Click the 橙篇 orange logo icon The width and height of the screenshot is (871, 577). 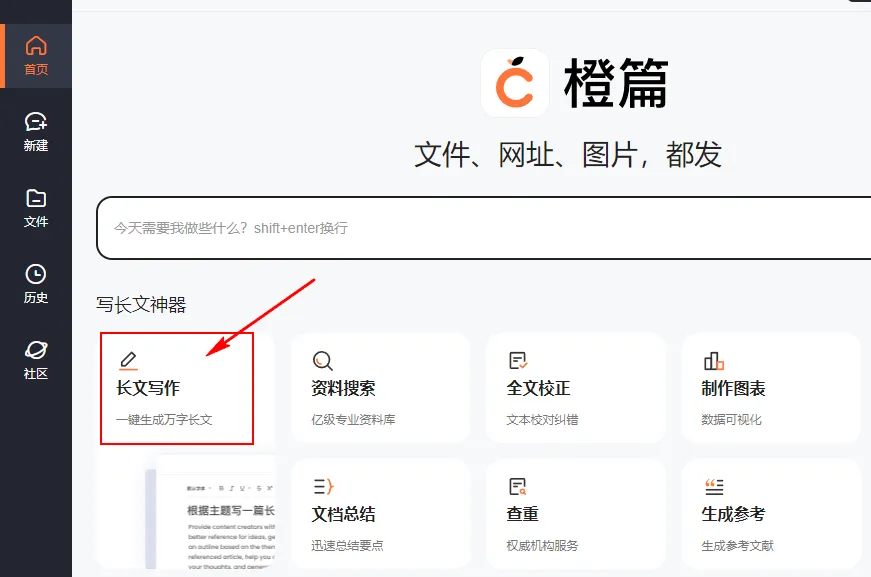(514, 83)
